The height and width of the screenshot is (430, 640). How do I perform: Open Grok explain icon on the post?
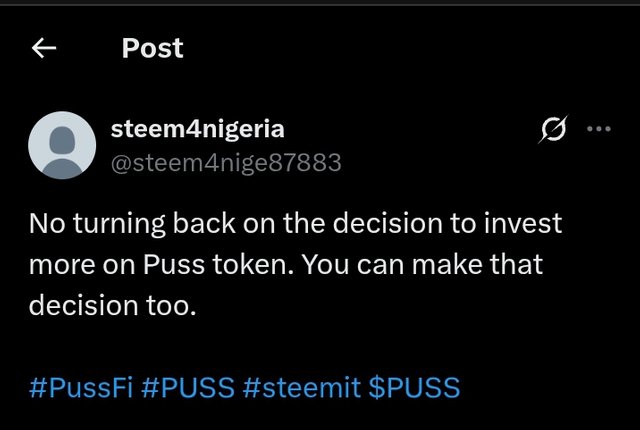(553, 129)
